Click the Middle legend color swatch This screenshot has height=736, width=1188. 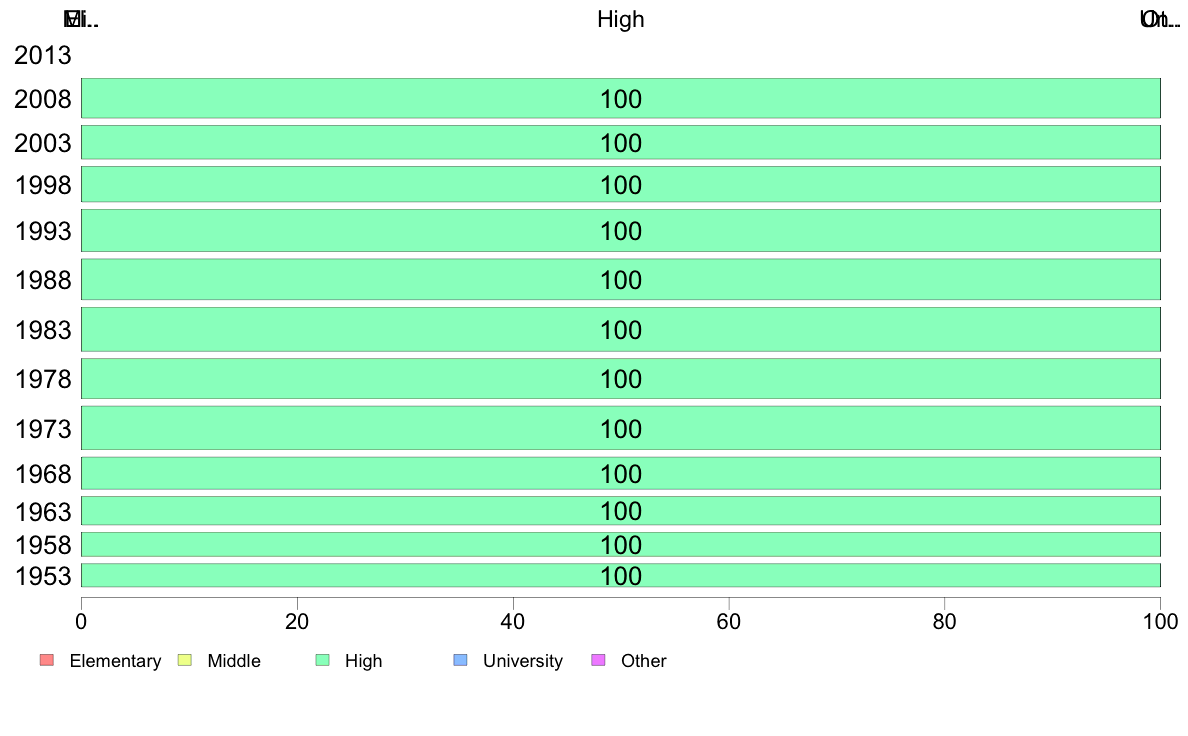tap(185, 660)
